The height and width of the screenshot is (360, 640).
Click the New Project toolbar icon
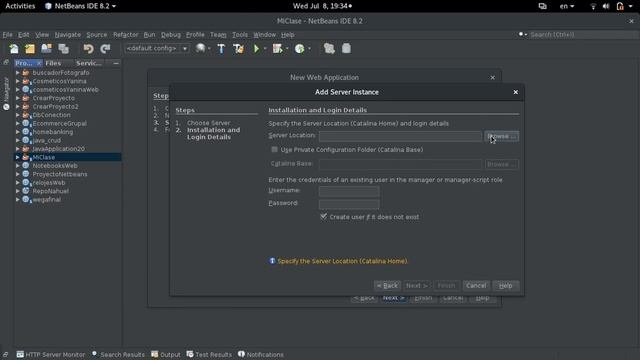coord(30,49)
